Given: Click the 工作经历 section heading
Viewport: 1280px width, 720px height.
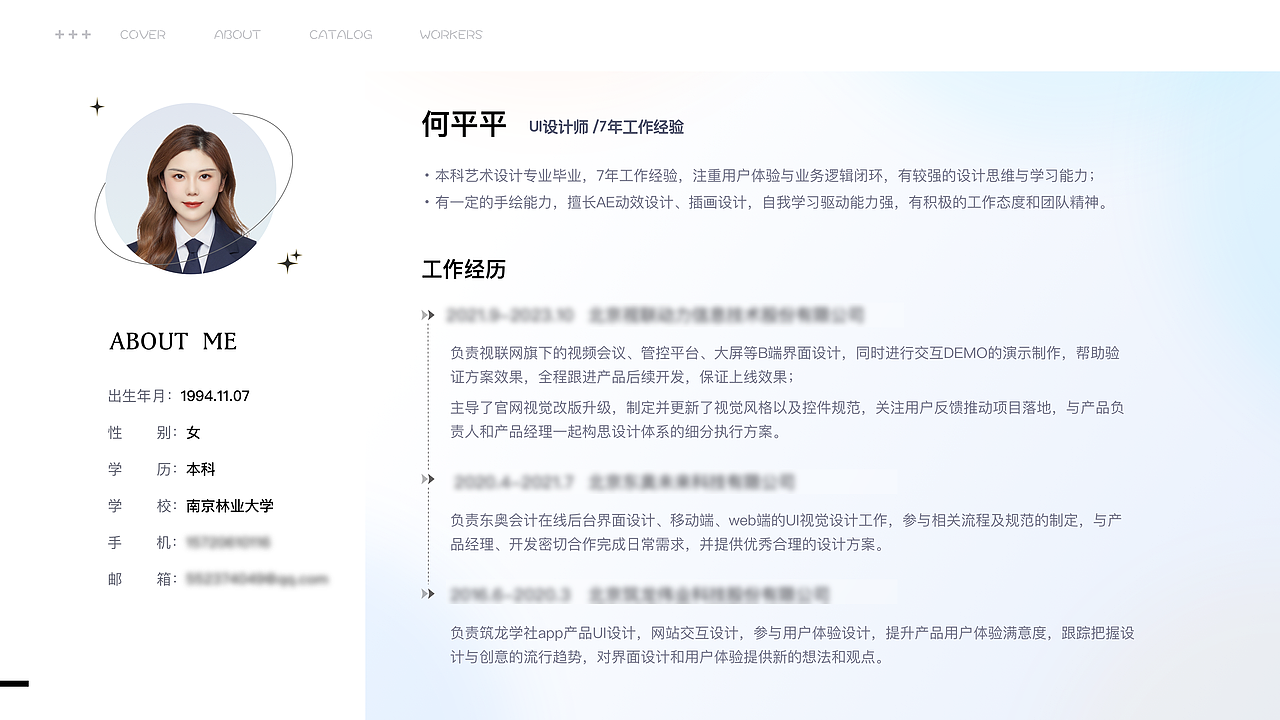Looking at the screenshot, I should (464, 269).
